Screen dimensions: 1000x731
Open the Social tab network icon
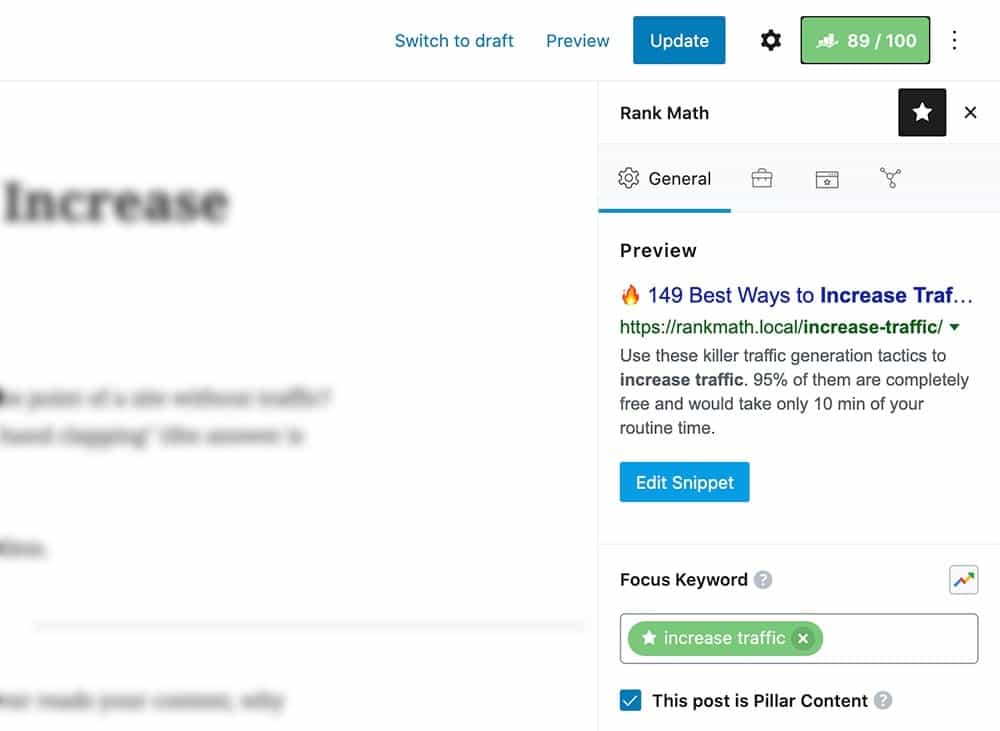[890, 179]
